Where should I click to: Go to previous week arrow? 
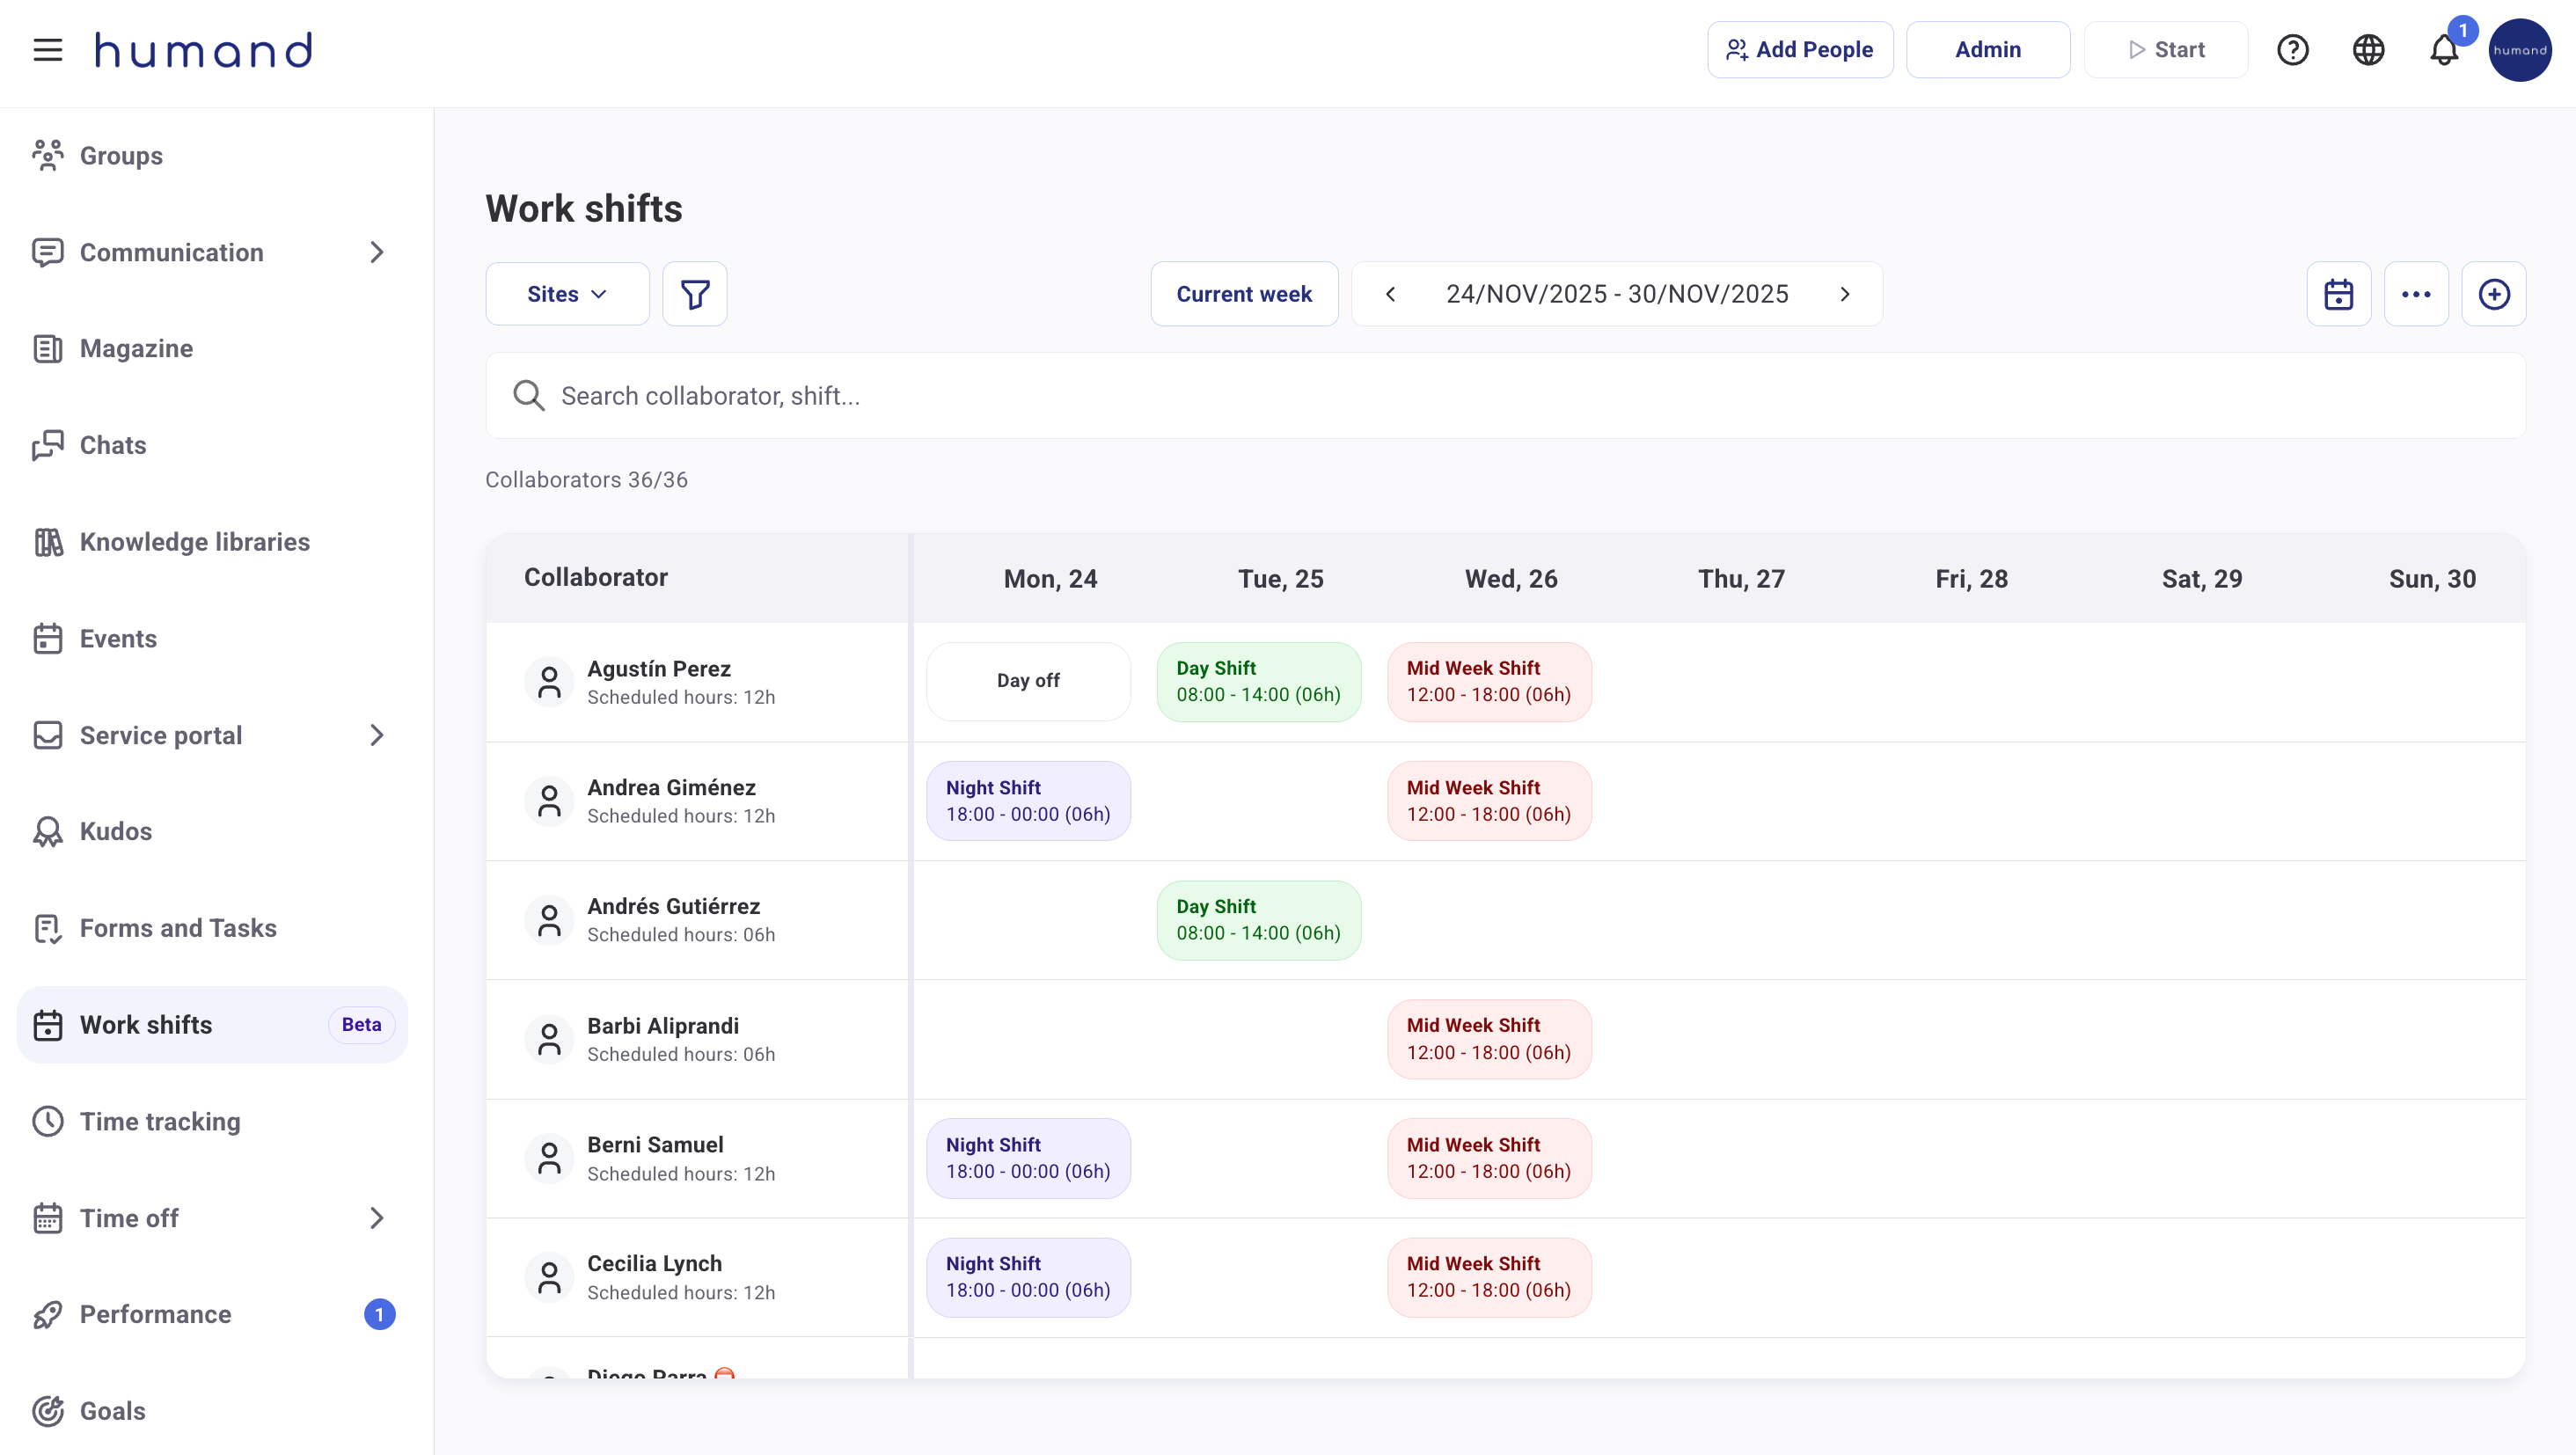click(1390, 294)
